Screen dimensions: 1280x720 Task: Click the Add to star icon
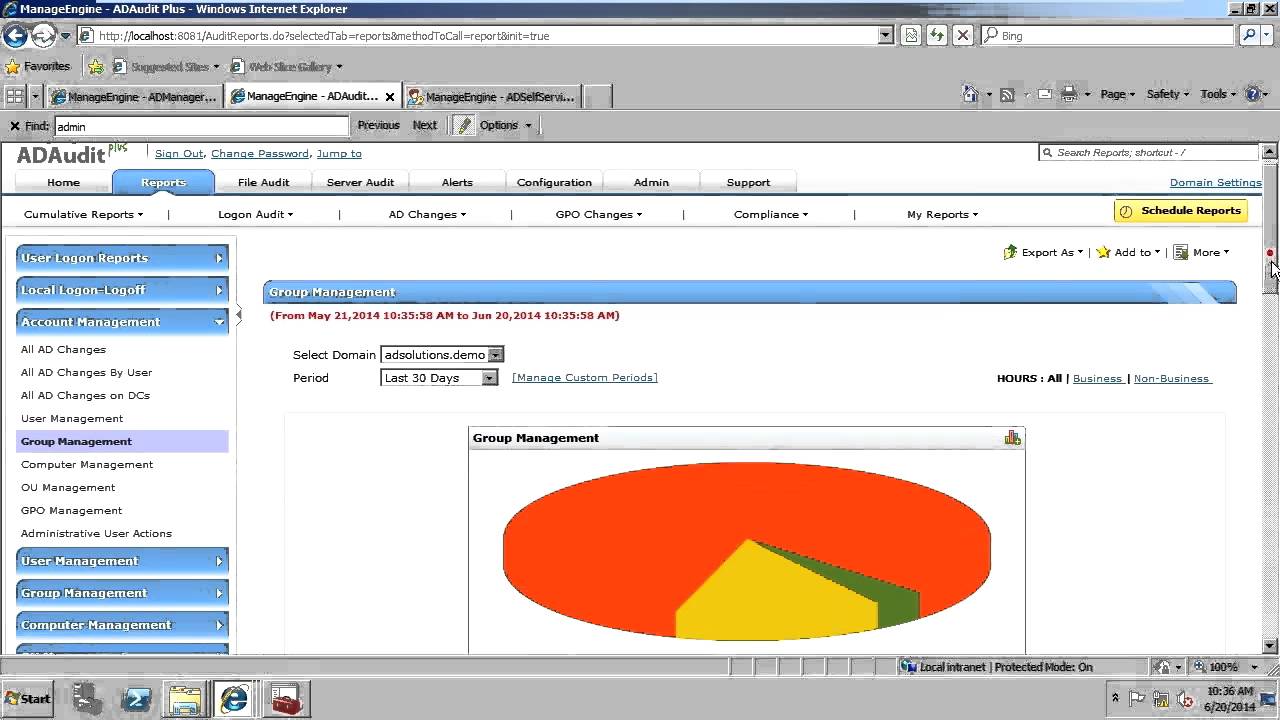[x=1103, y=252]
